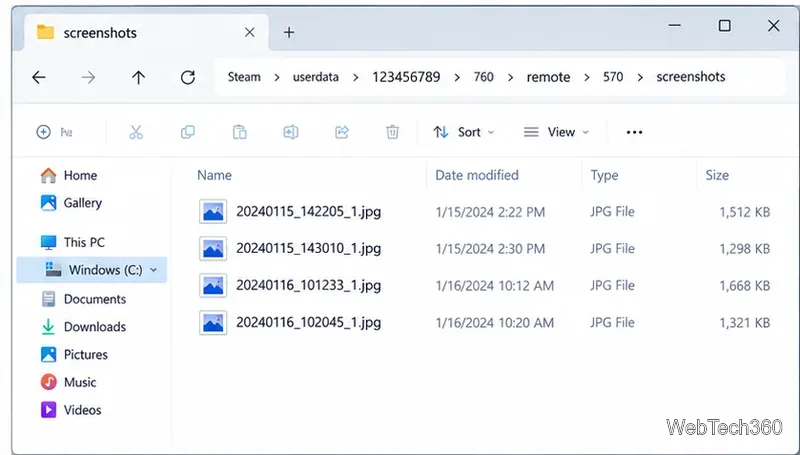Click date 1/16/2024 10:20 AM
The height and width of the screenshot is (455, 800).
(x=494, y=323)
